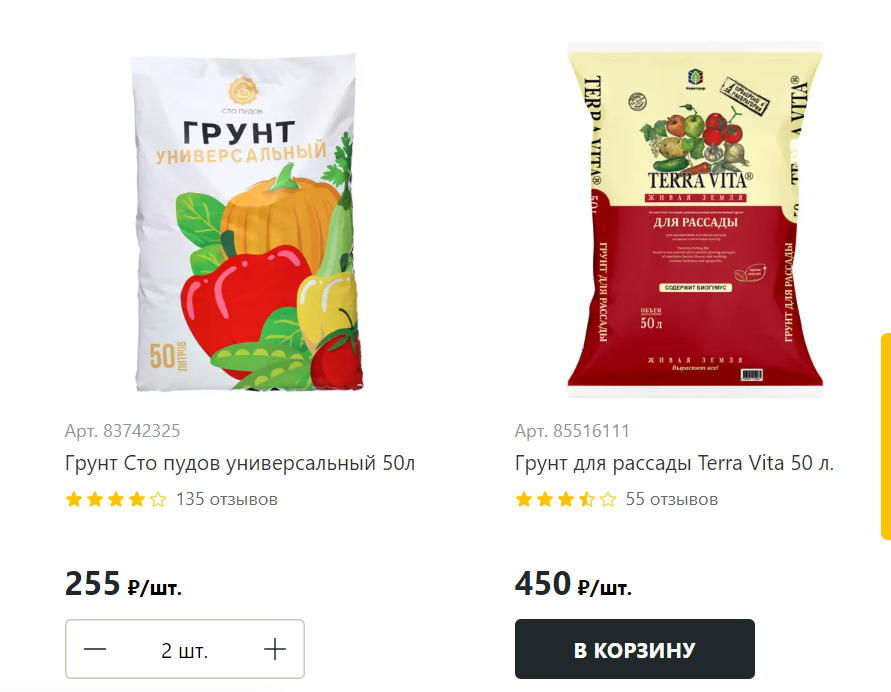This screenshot has height=692, width=891.
Task: Open the Terra Vita soil product image
Action: click(x=696, y=220)
